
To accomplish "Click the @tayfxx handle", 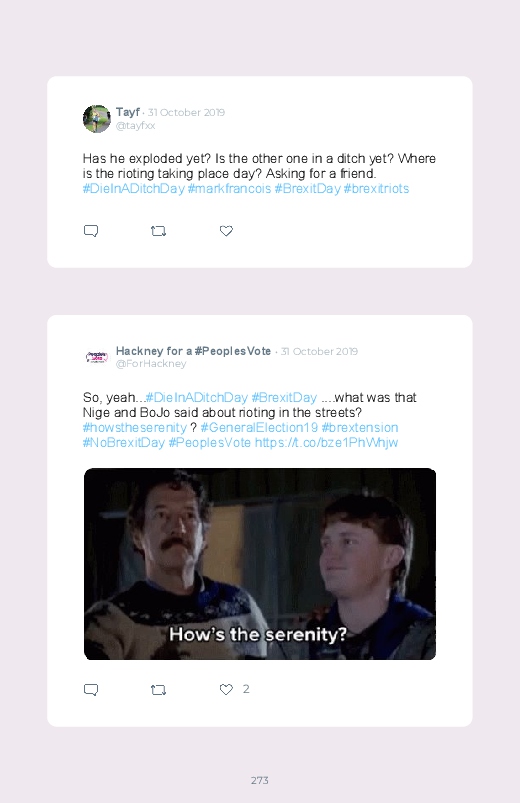I will [x=135, y=126].
